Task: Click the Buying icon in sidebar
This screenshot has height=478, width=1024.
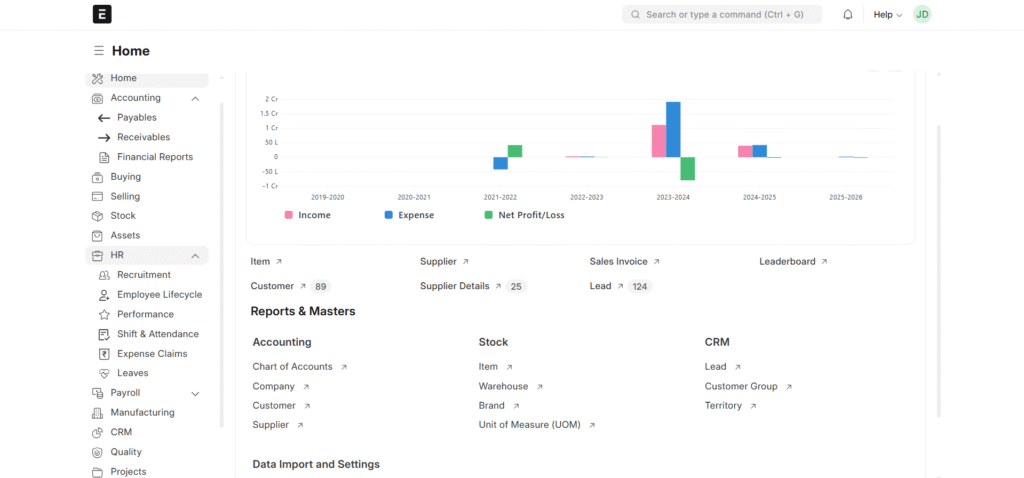Action: (97, 177)
